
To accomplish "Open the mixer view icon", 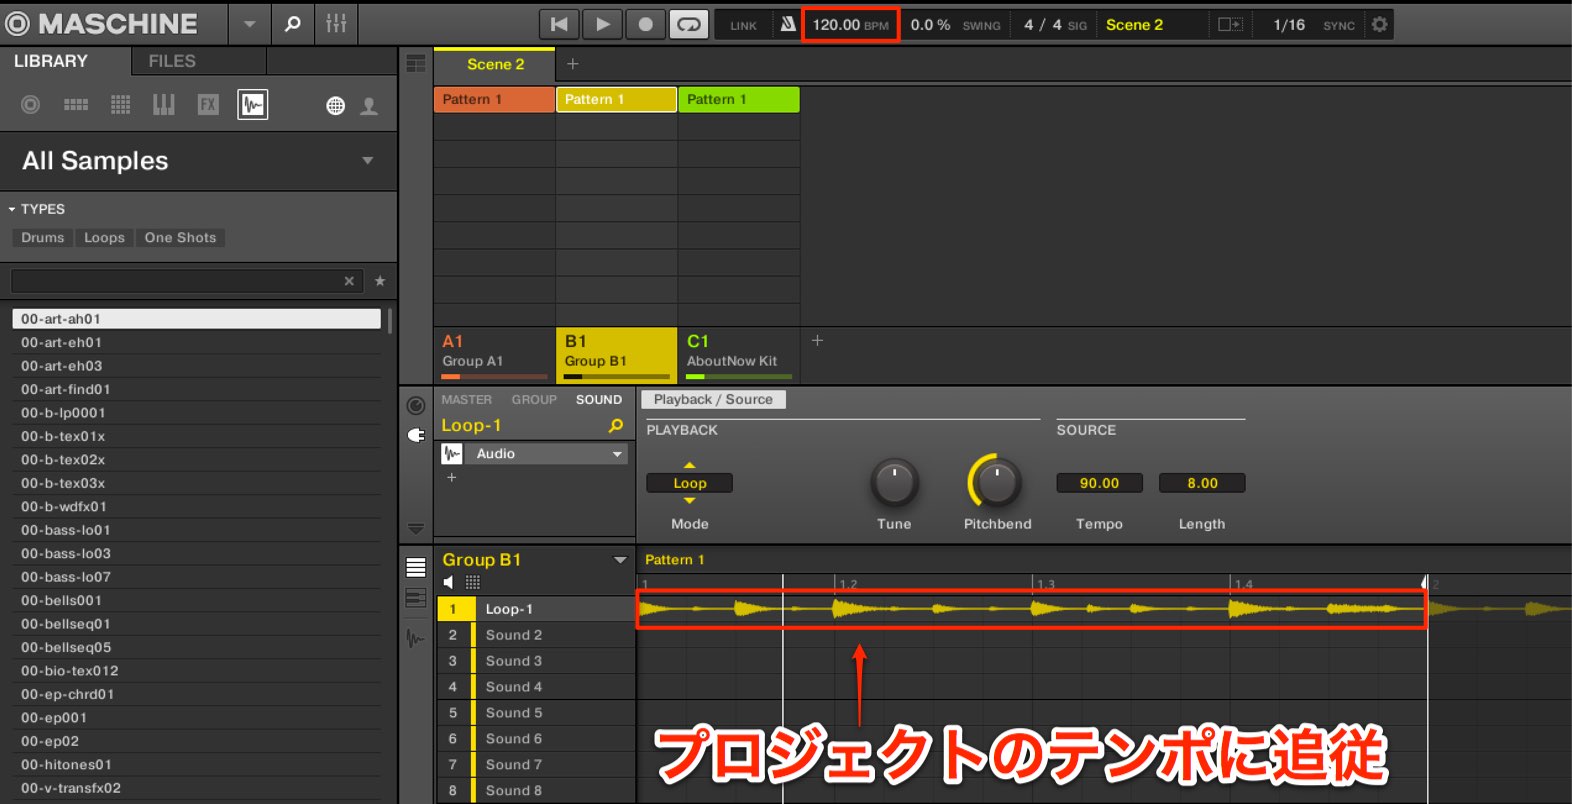I will 336,23.
